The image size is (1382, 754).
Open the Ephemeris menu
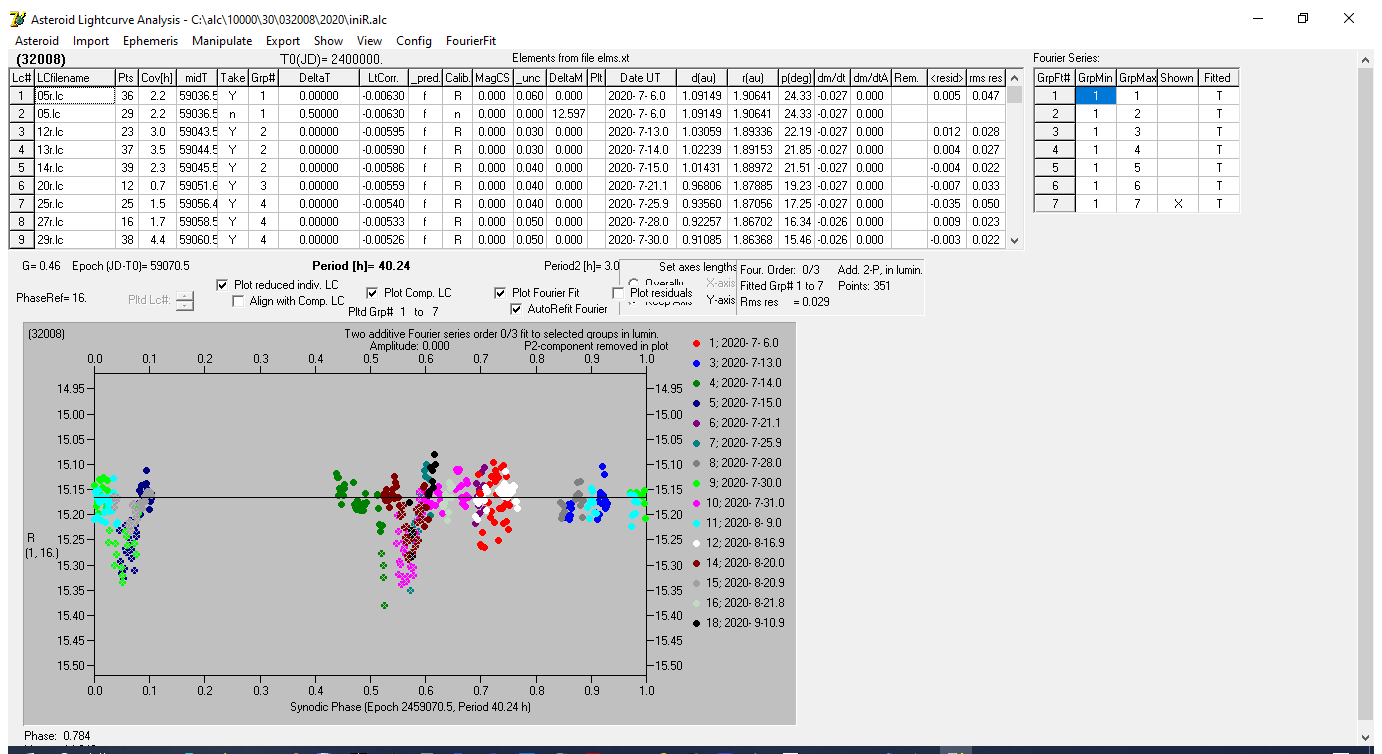[x=150, y=41]
